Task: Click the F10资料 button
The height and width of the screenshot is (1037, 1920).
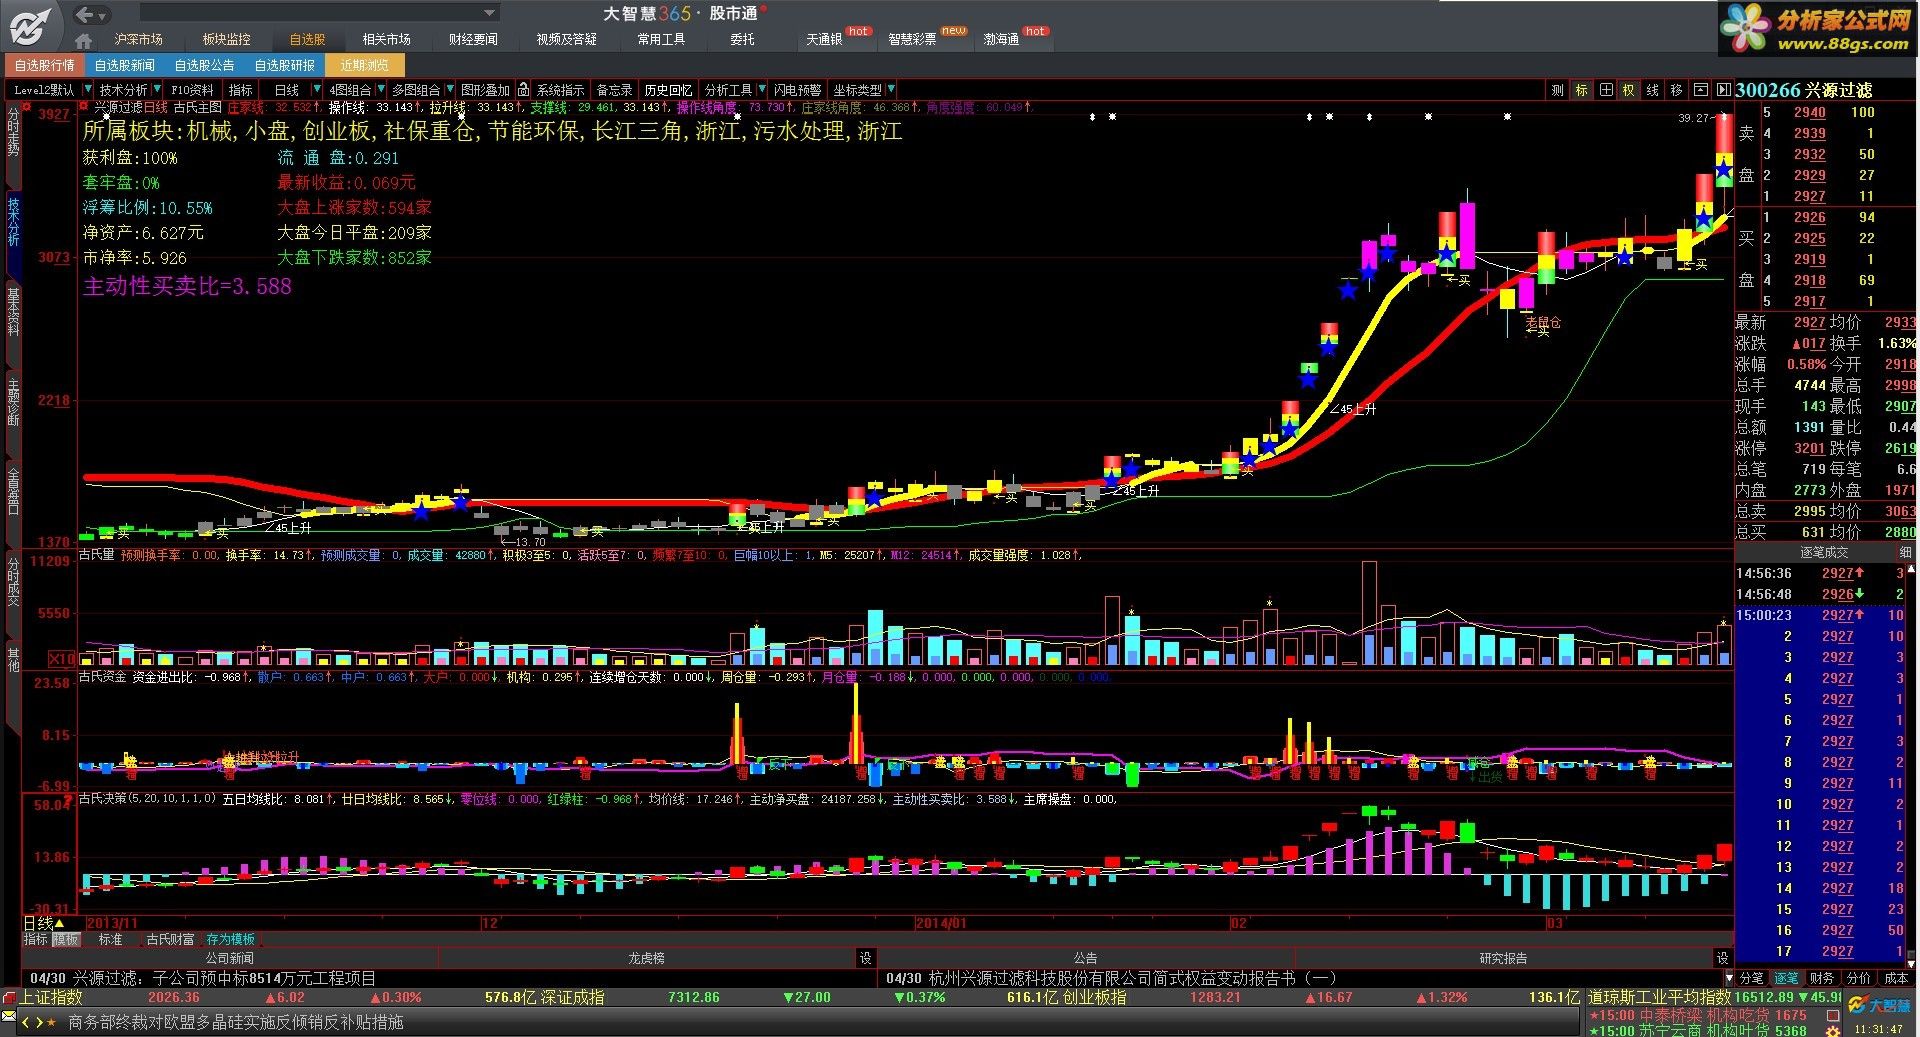Action: coord(193,90)
